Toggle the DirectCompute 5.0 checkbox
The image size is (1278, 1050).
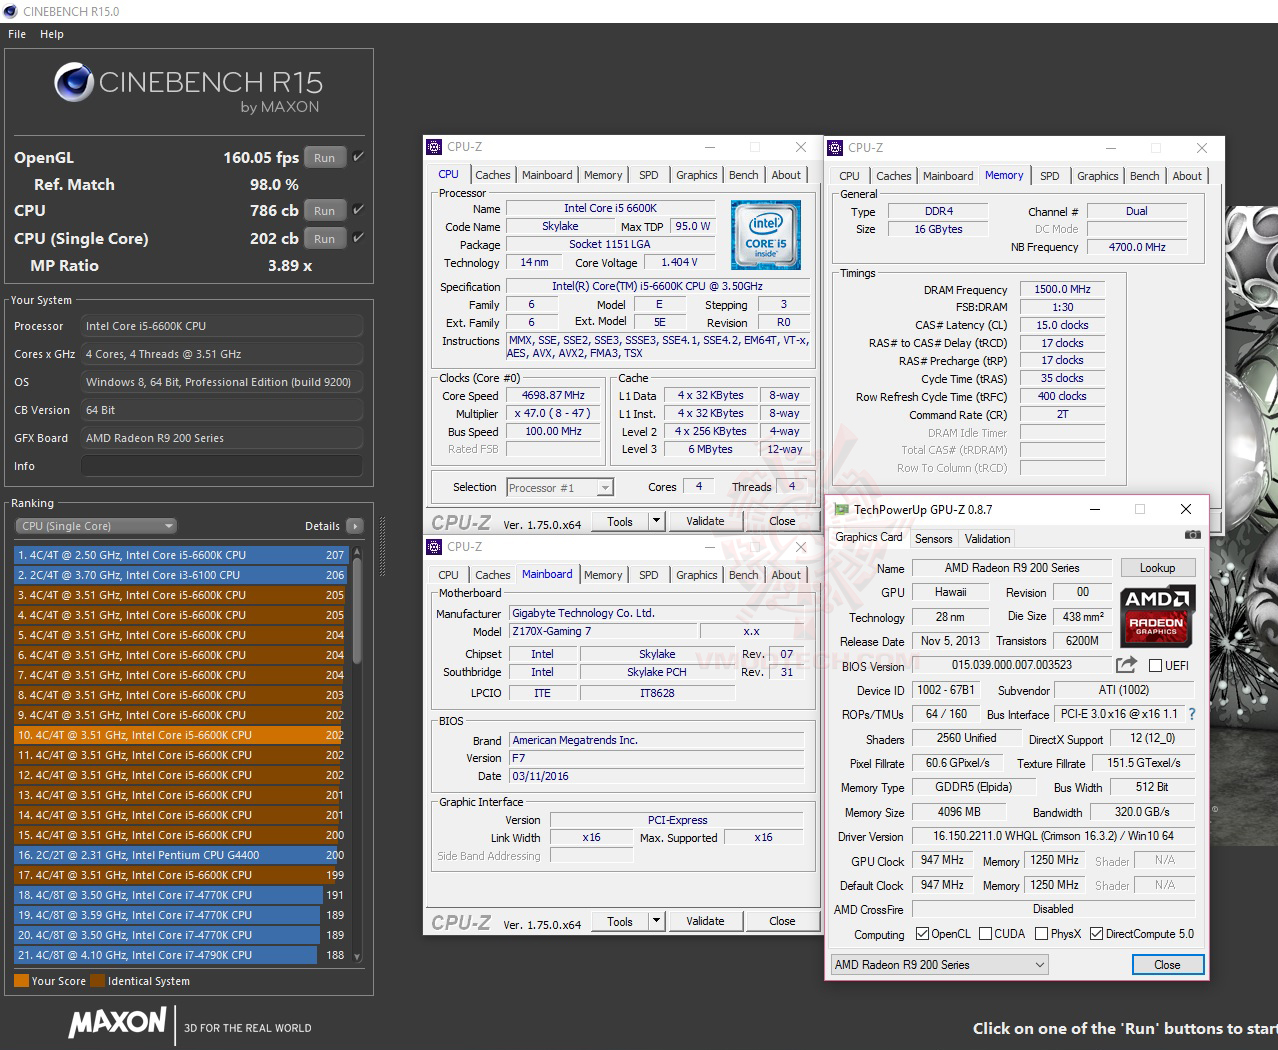pyautogui.click(x=1096, y=934)
